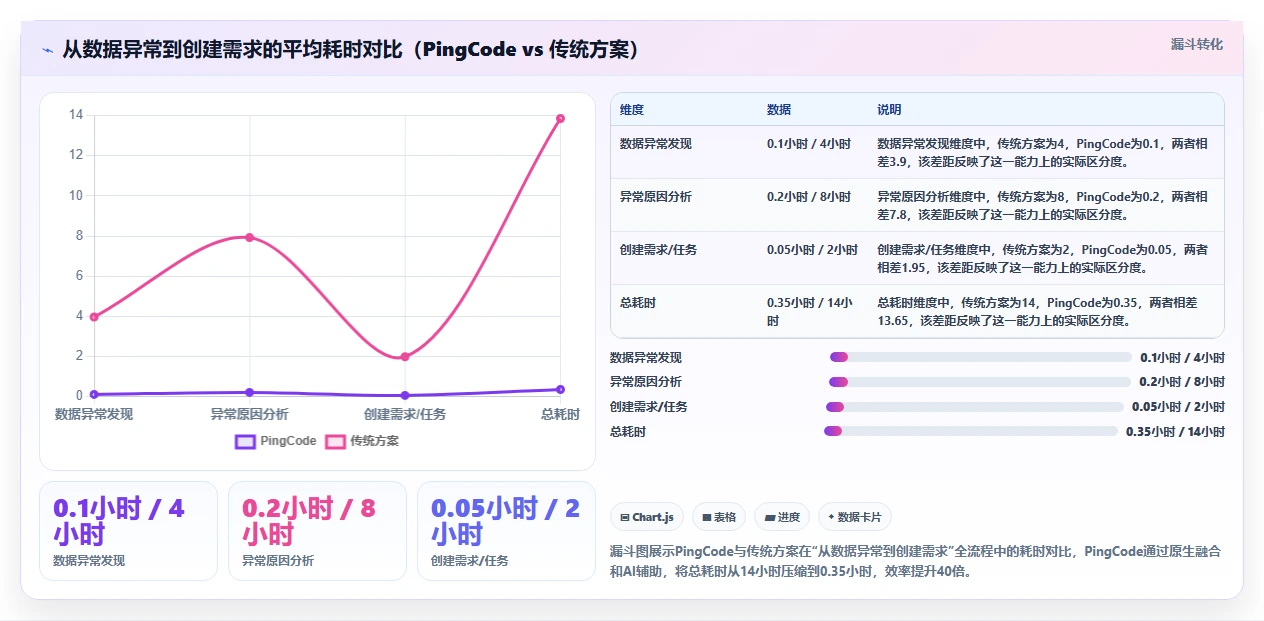Click table cell 0.35小时 / 14小时
The width and height of the screenshot is (1264, 621).
tap(811, 312)
